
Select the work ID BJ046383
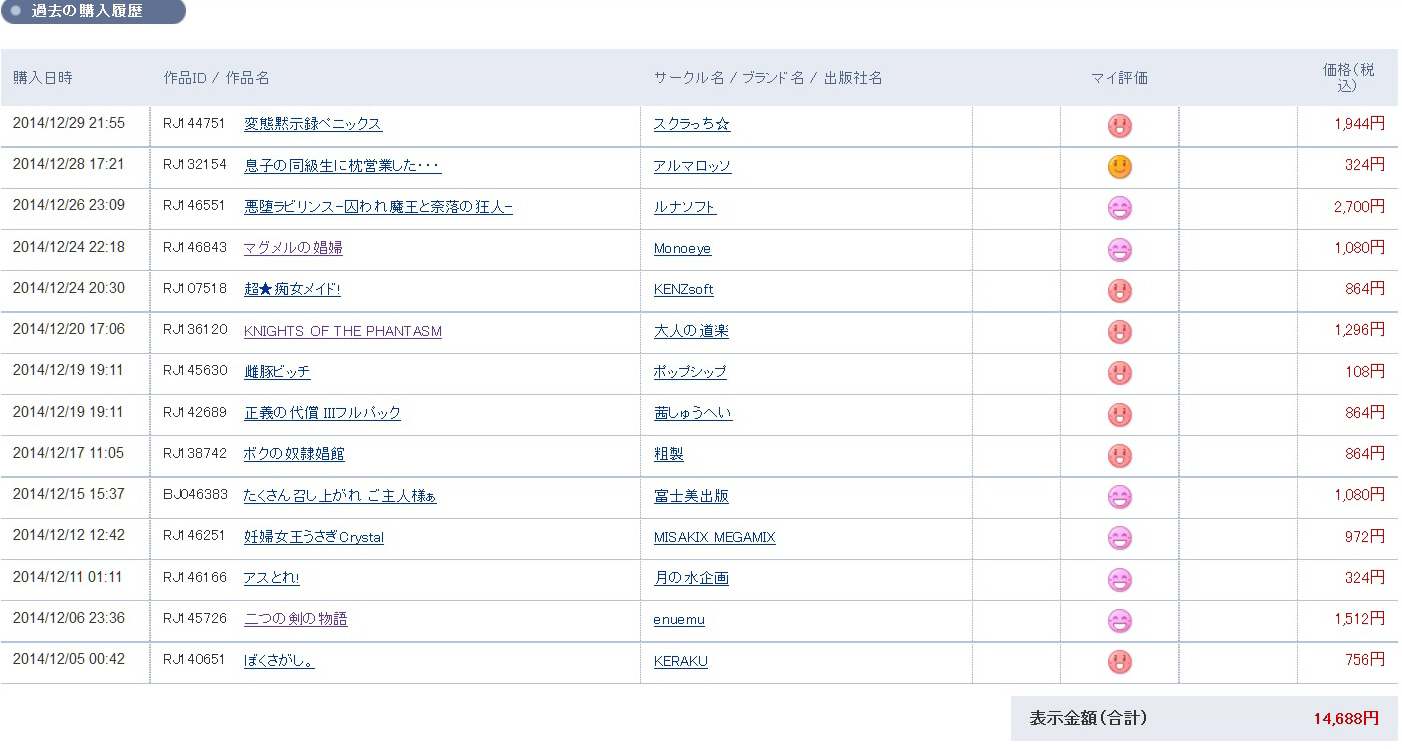(x=196, y=495)
